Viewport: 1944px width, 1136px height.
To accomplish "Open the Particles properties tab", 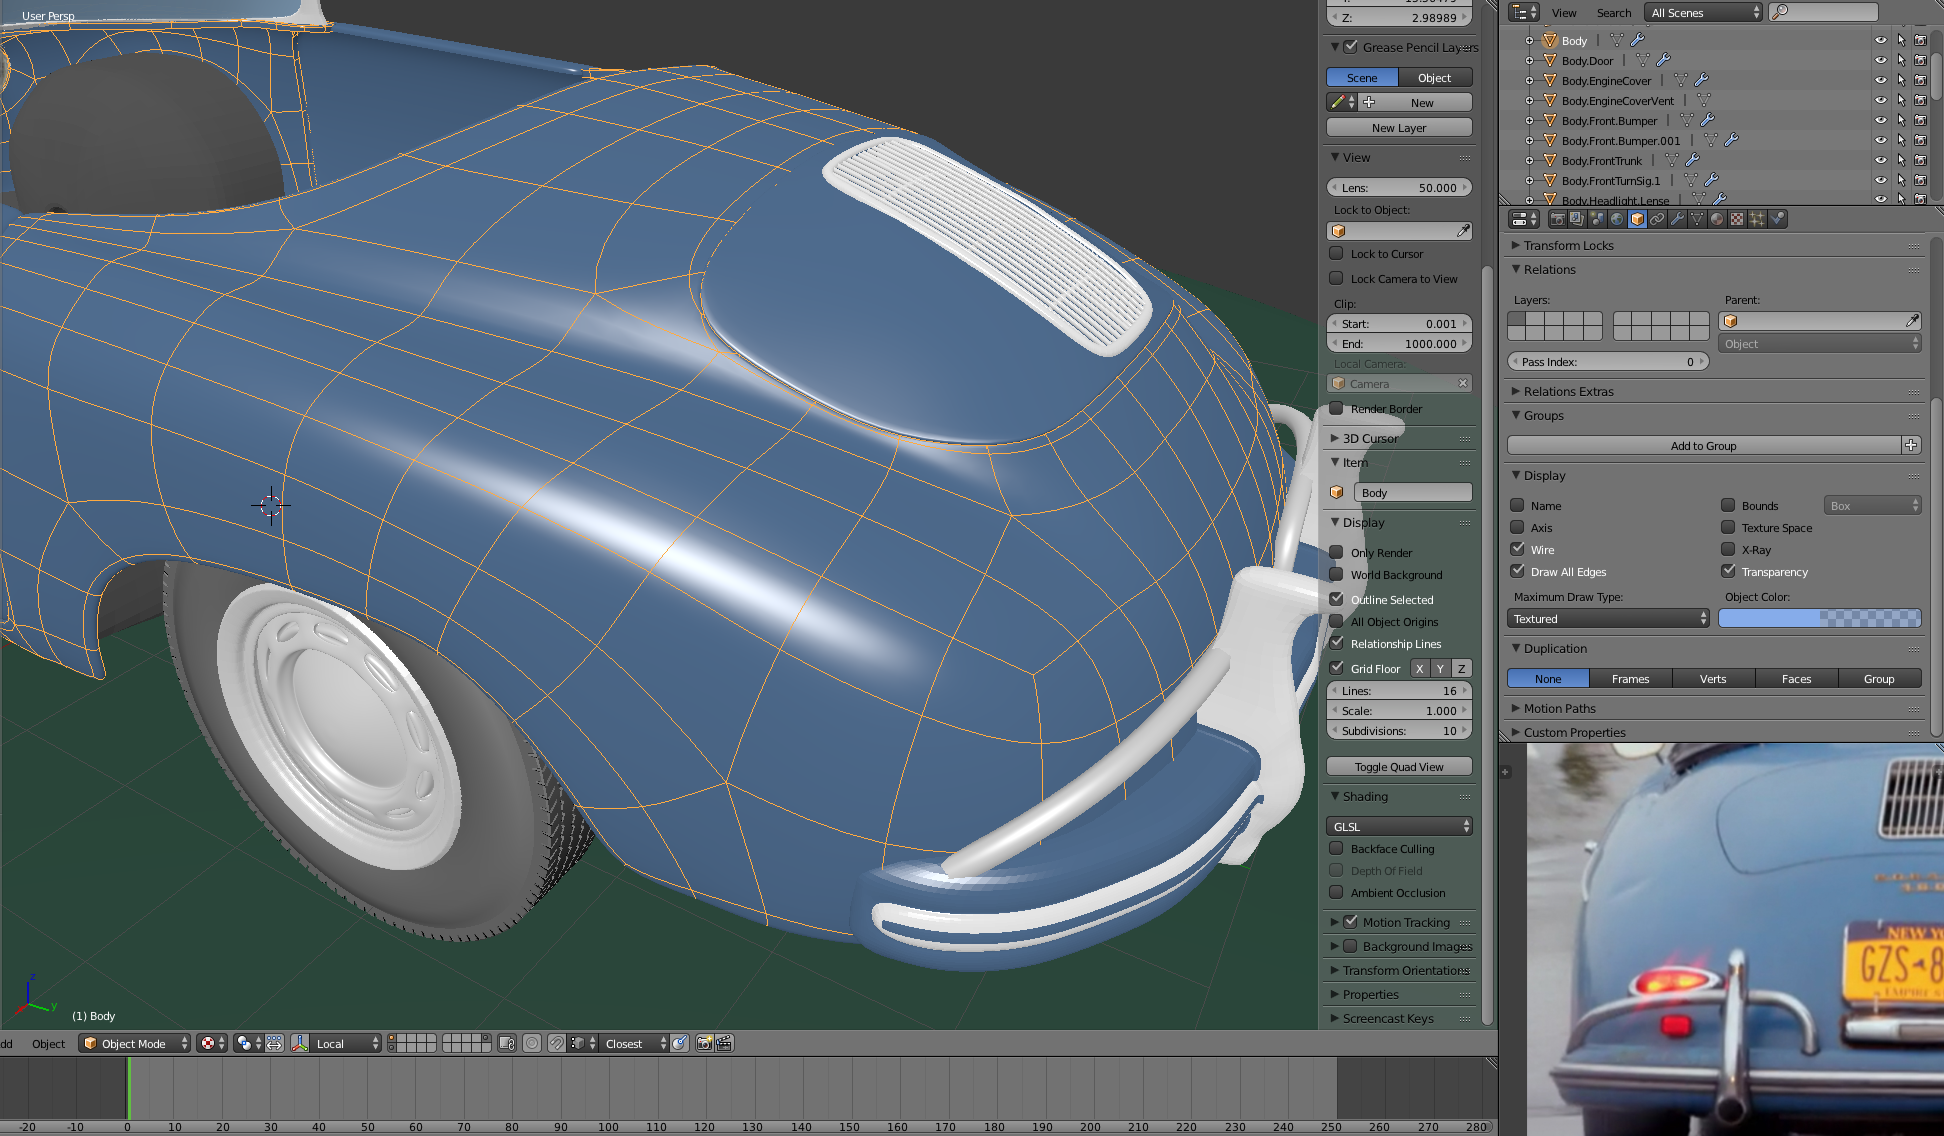I will tap(1757, 219).
